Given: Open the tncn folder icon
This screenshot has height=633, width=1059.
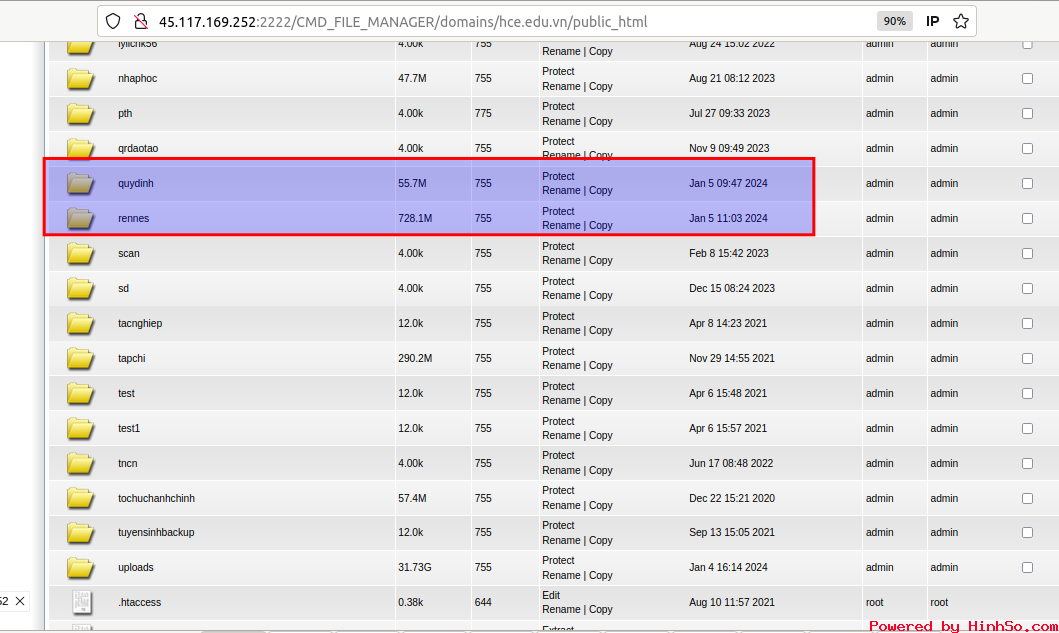Looking at the screenshot, I should pos(80,463).
